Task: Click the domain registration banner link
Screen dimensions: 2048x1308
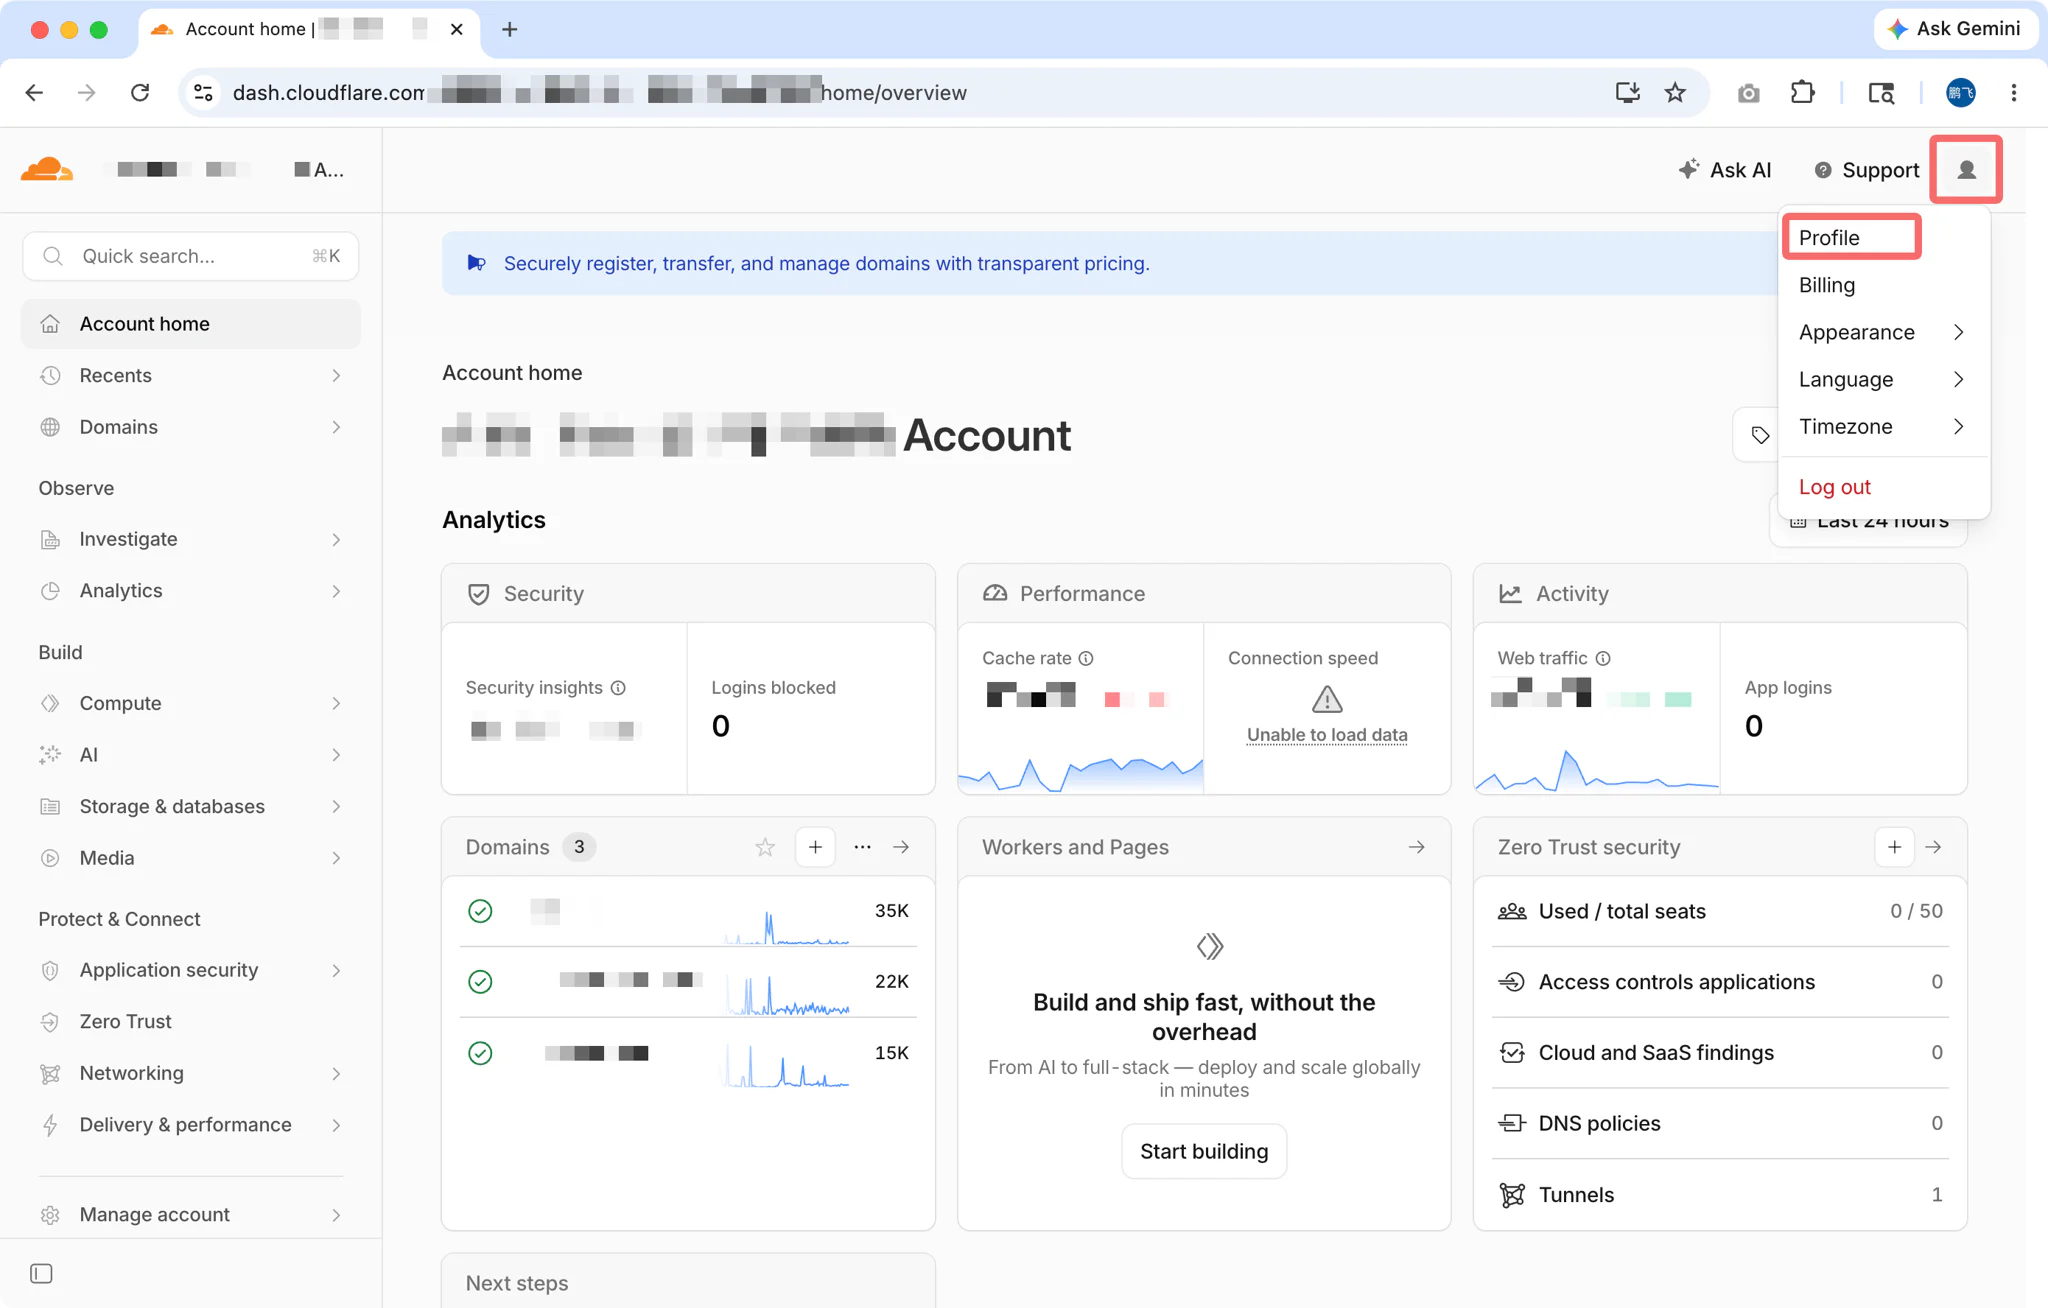Action: point(826,263)
